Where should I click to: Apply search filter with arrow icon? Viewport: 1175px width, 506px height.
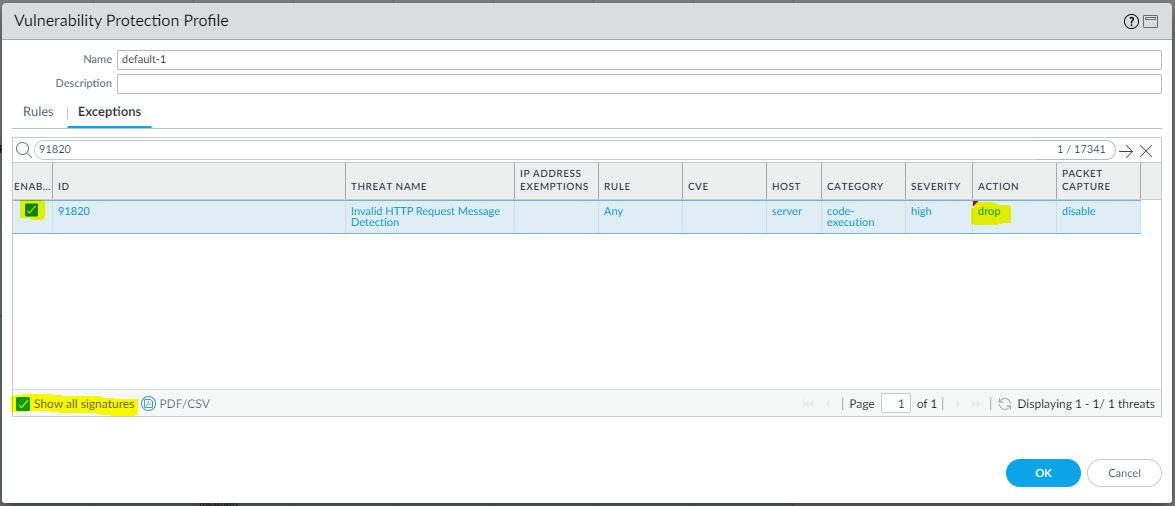tap(1126, 151)
